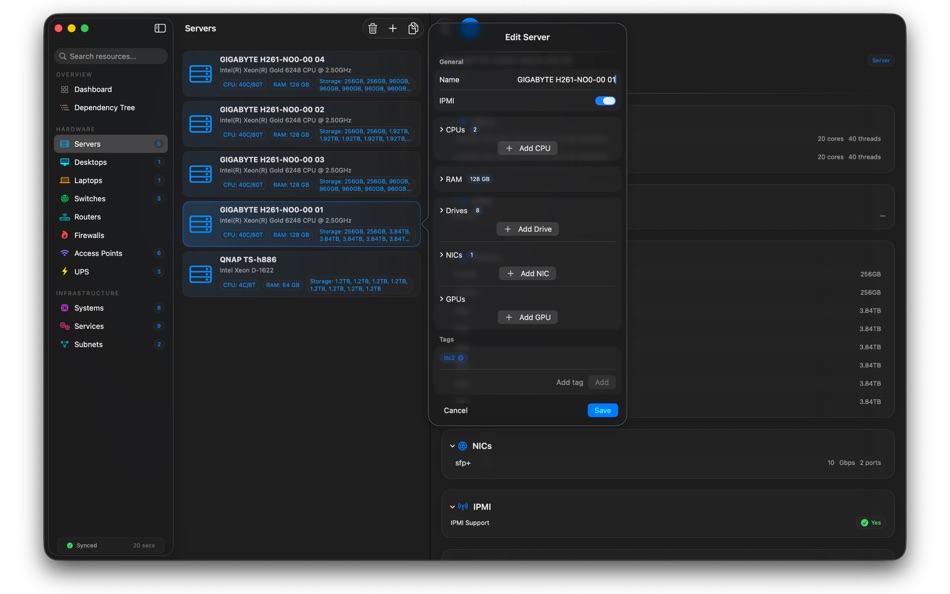Select the Services infrastructure item
The width and height of the screenshot is (950, 594).
[x=91, y=326]
